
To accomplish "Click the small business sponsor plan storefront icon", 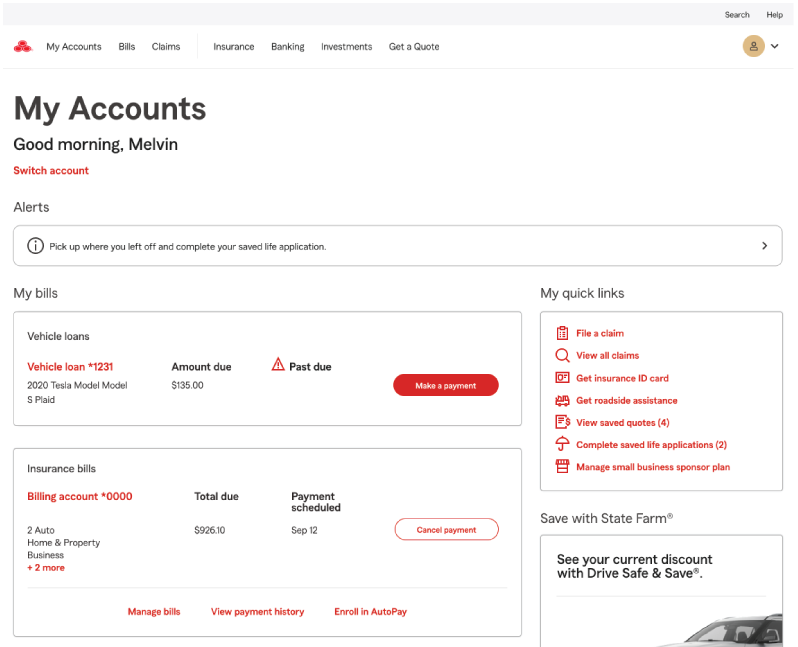I will (562, 467).
